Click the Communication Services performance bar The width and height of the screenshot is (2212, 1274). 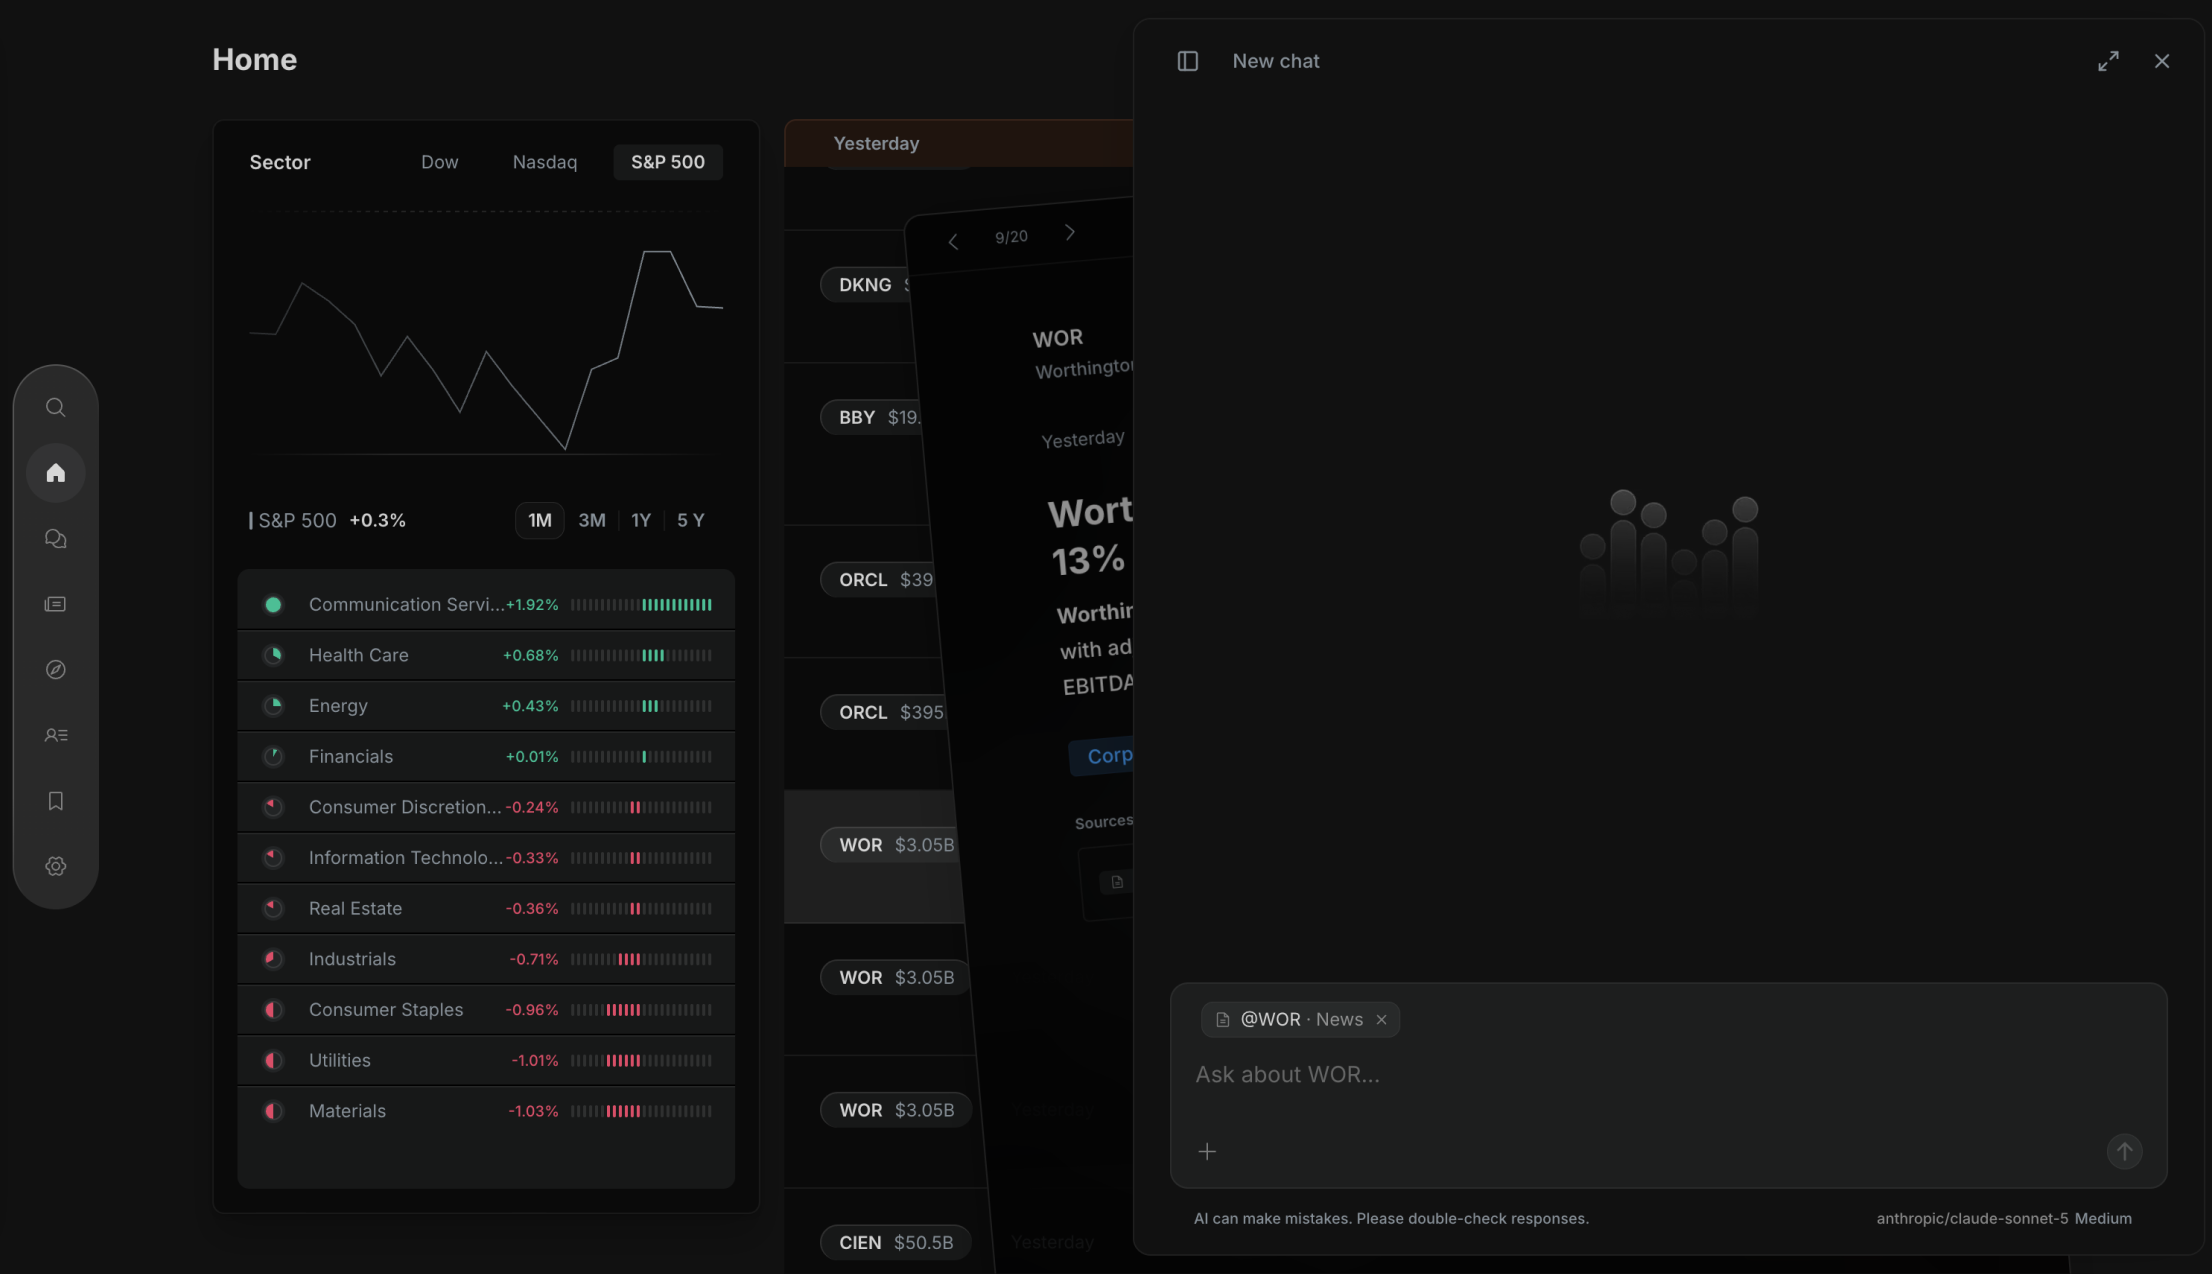pos(642,605)
